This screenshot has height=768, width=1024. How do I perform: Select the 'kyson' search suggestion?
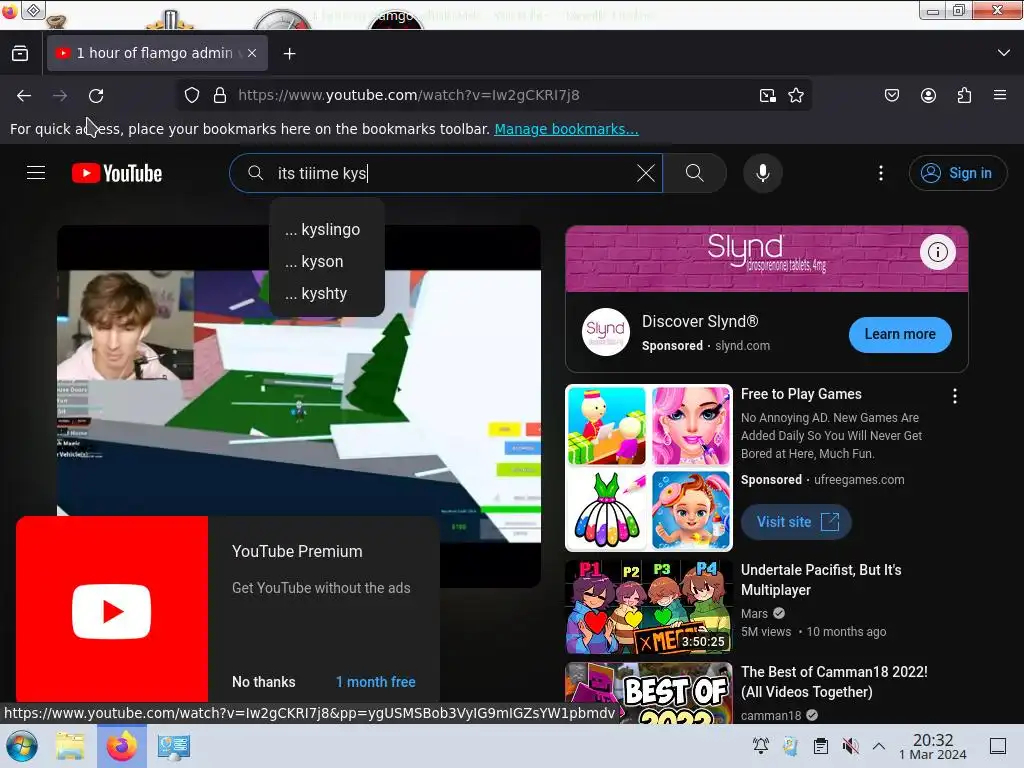point(327,261)
